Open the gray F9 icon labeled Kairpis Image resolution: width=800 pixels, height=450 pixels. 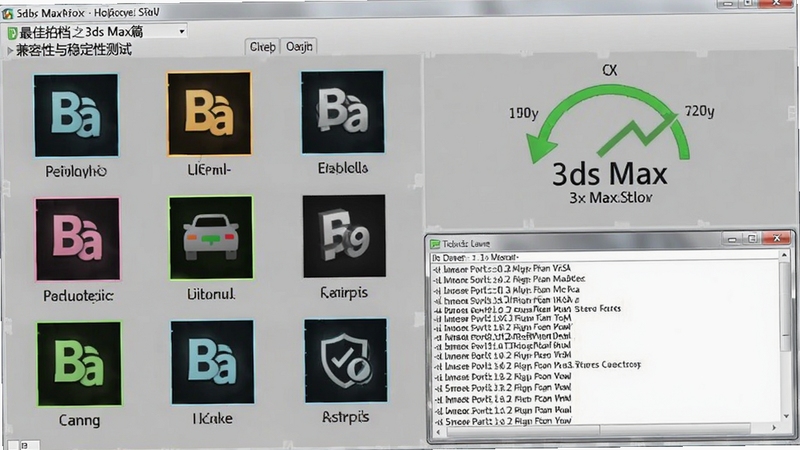(x=344, y=236)
